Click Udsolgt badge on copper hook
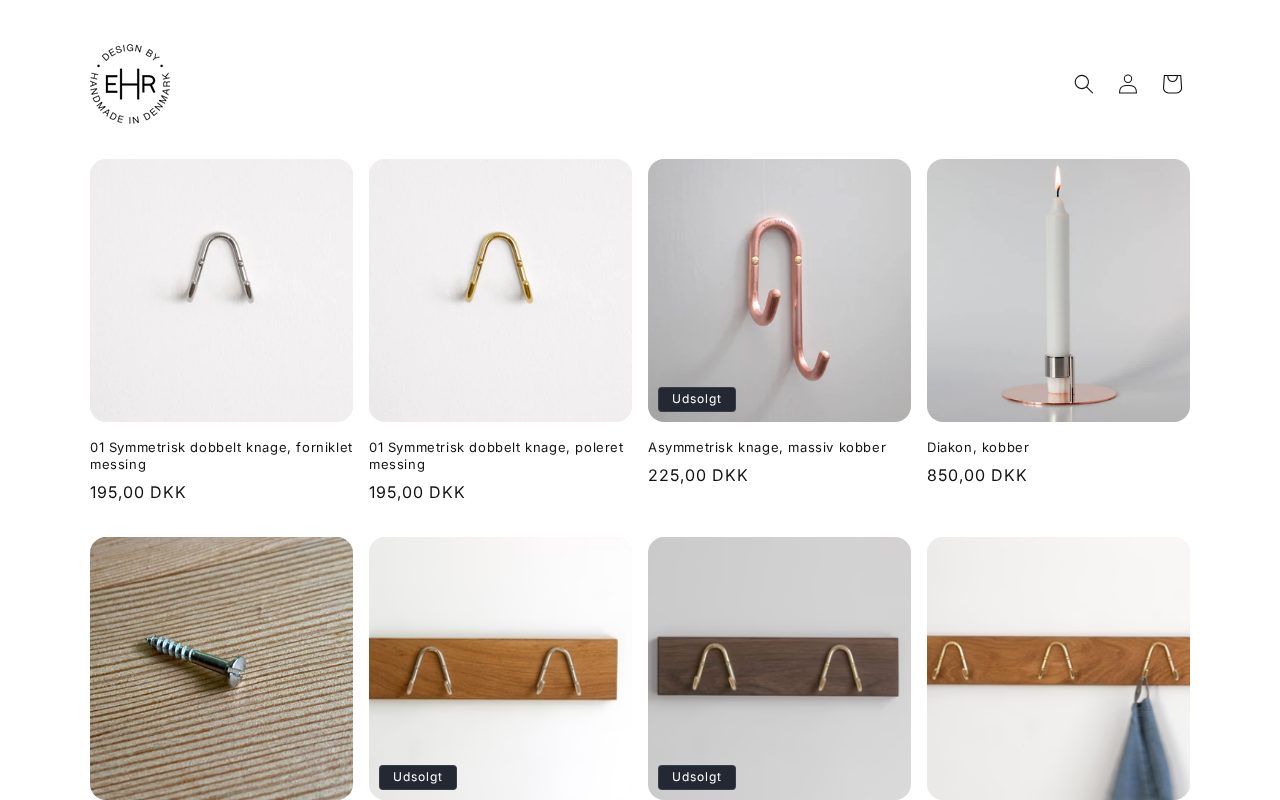The height and width of the screenshot is (800, 1280). (697, 399)
